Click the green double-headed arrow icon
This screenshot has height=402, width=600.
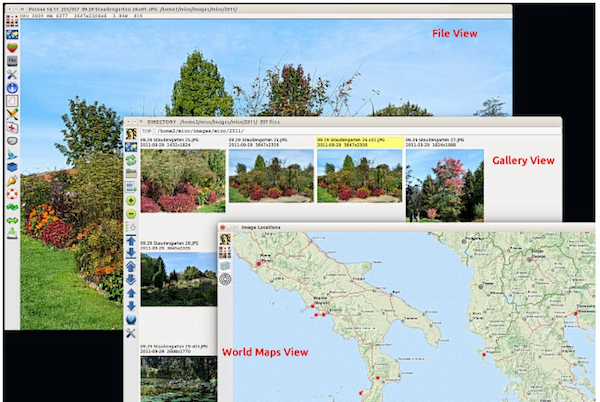pyautogui.click(x=12, y=220)
